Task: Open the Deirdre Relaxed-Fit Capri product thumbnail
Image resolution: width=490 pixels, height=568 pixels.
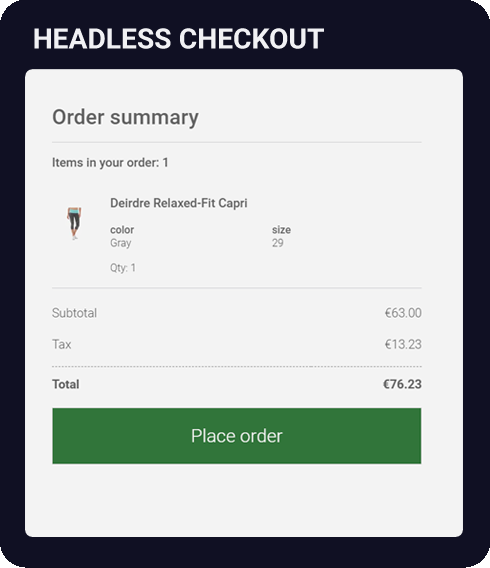Action: tap(74, 223)
